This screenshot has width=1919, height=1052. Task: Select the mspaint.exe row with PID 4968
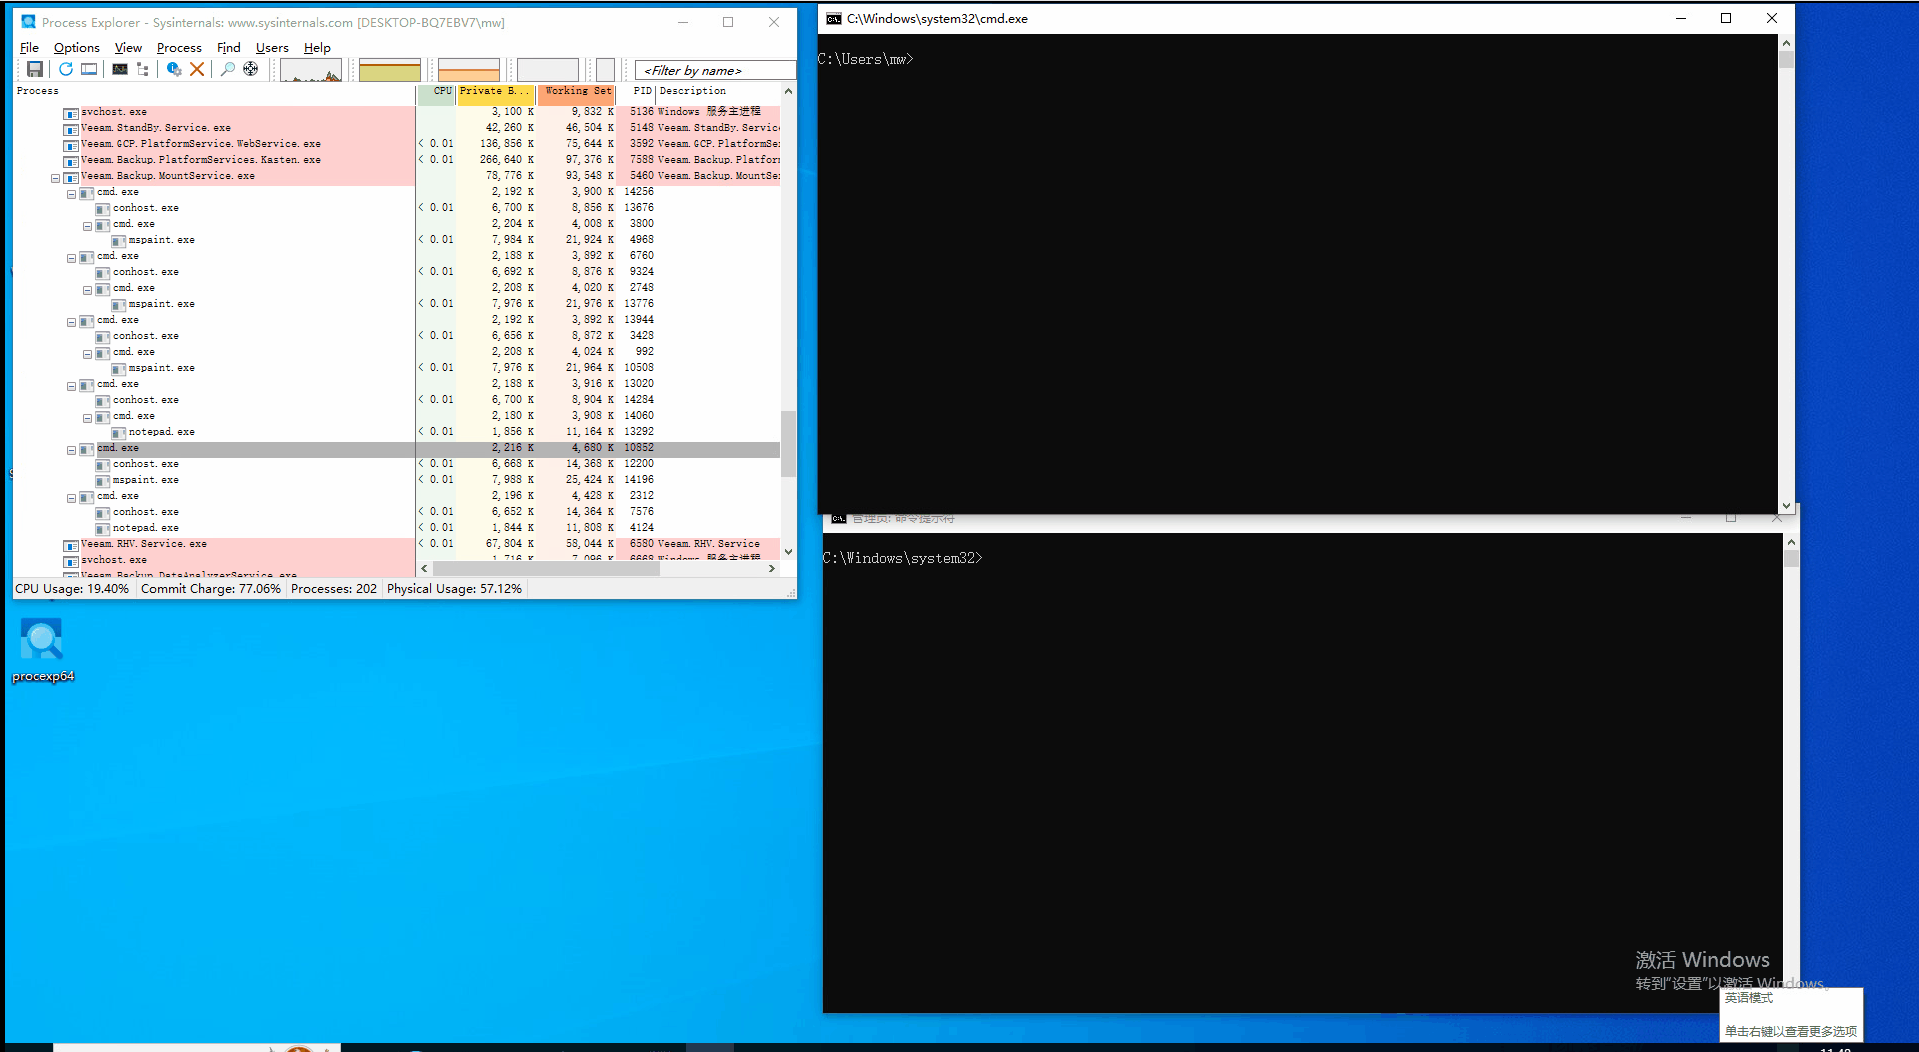397,240
